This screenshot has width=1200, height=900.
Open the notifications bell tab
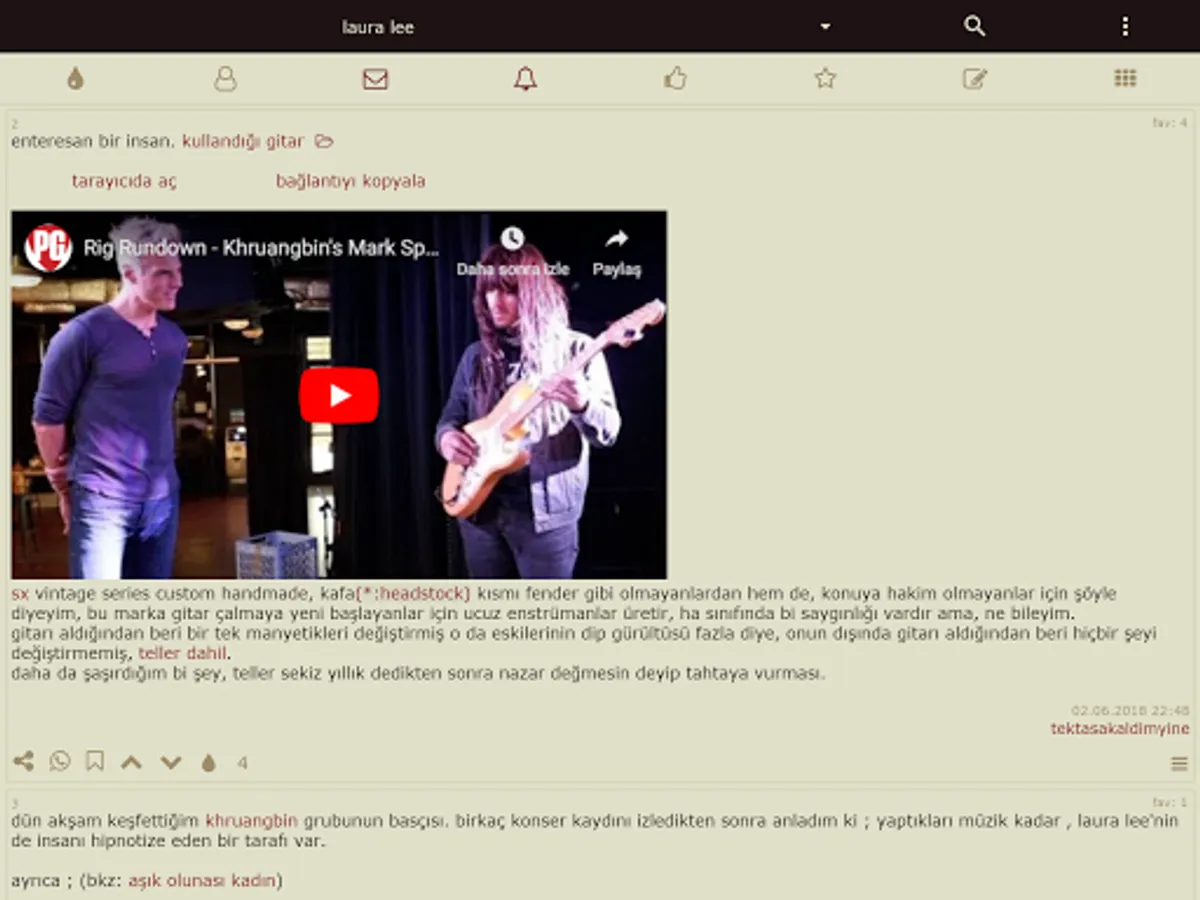525,79
